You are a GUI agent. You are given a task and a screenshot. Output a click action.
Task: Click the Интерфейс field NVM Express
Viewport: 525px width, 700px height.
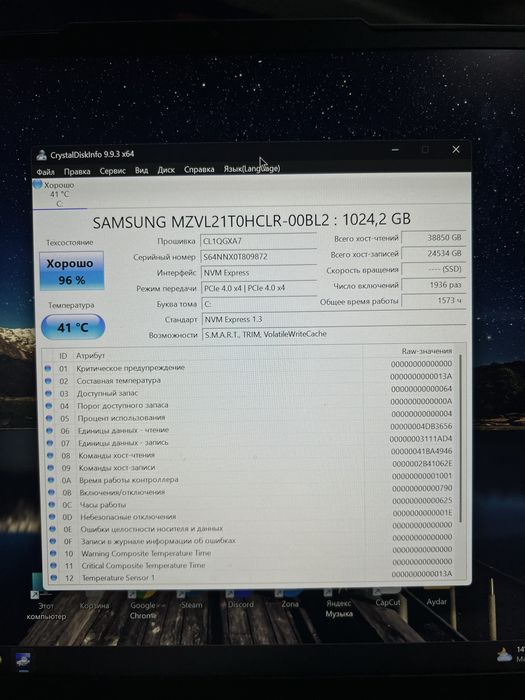point(258,273)
